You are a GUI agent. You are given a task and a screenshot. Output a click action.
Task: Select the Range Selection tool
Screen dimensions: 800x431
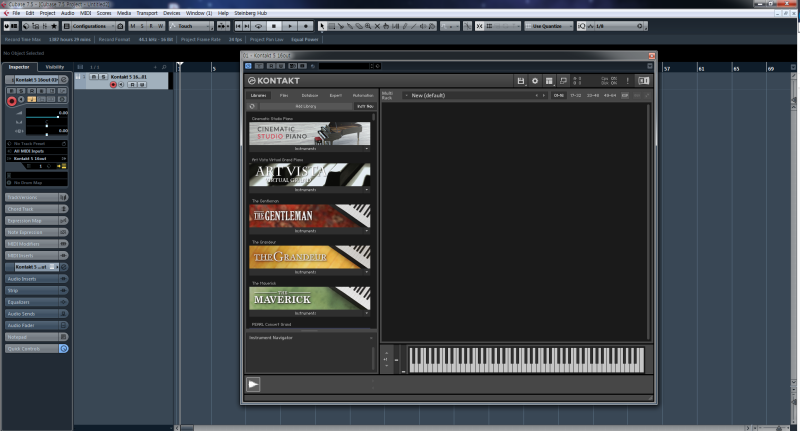331,26
